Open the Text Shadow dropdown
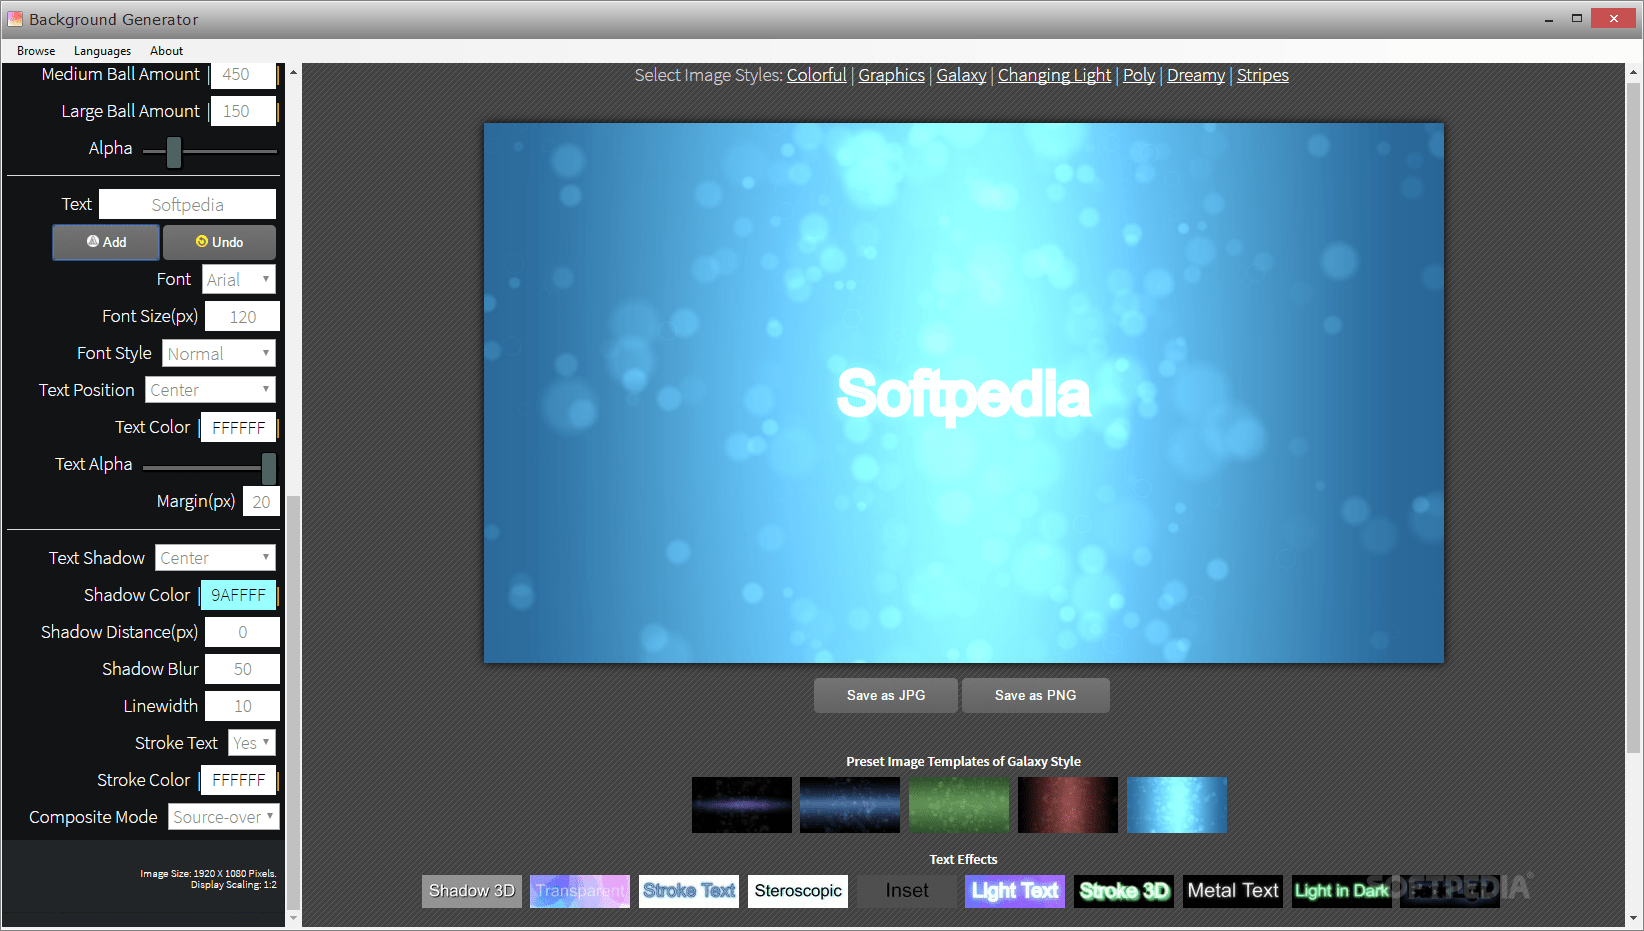This screenshot has height=931, width=1644. (215, 558)
